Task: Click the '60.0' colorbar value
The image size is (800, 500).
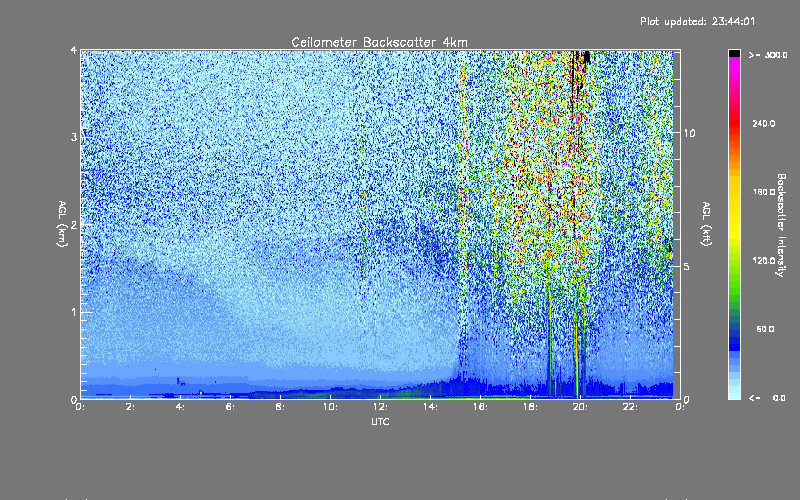Action: pos(765,329)
